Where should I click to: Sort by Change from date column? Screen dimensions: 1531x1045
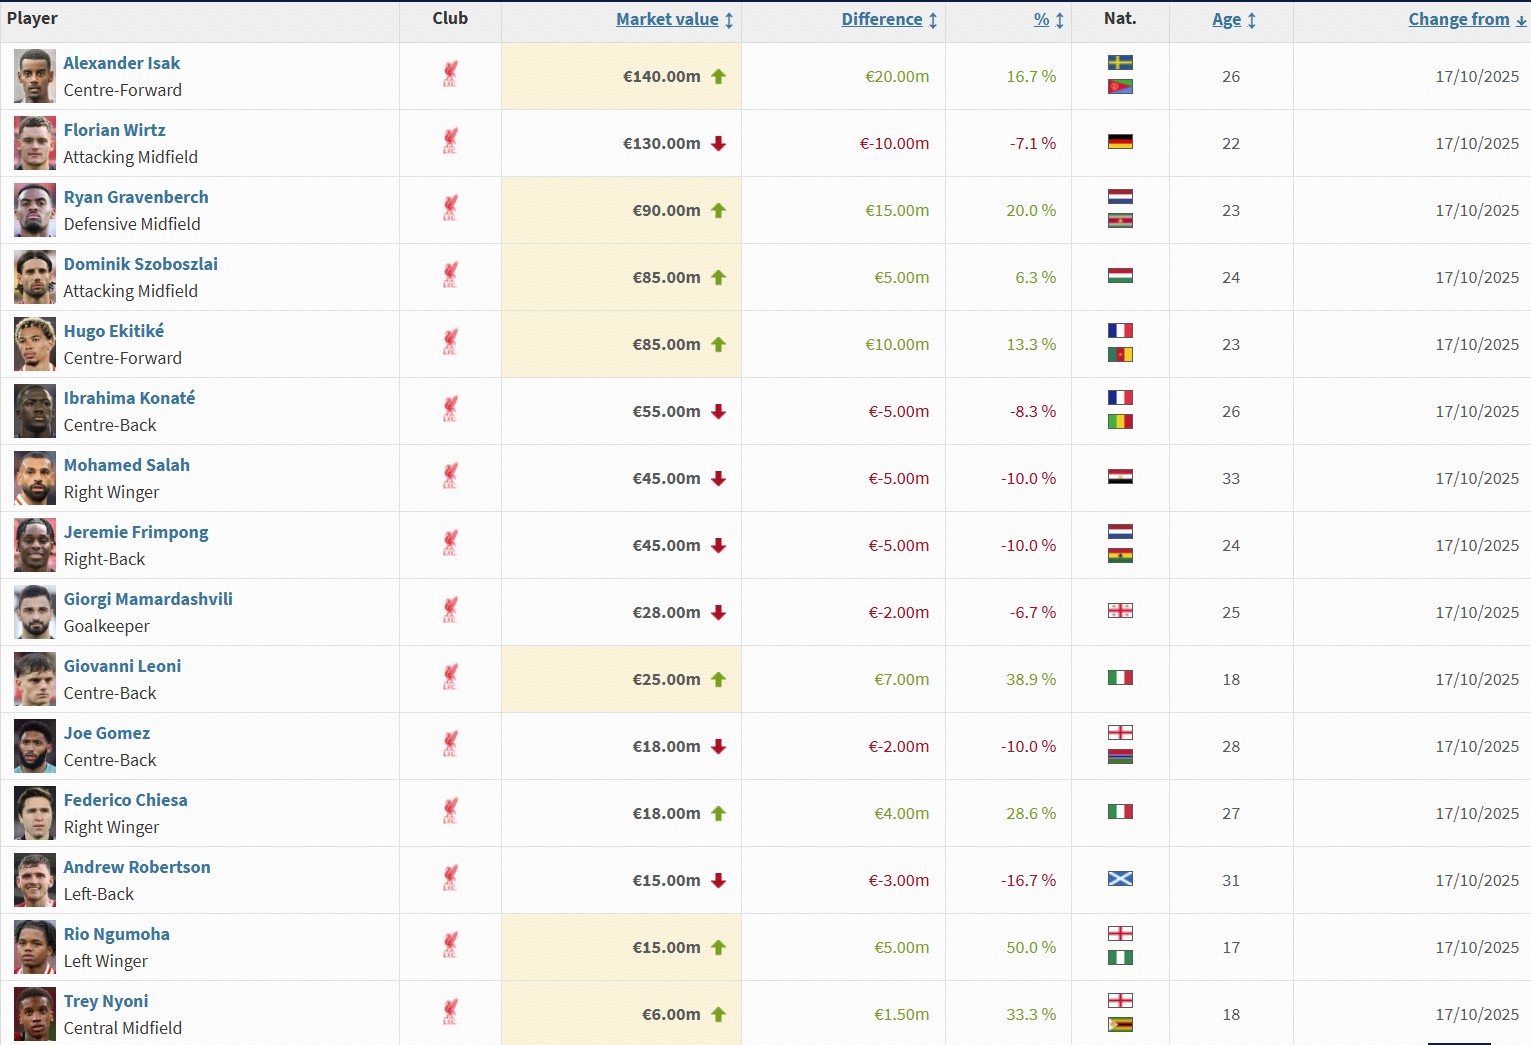point(1458,19)
